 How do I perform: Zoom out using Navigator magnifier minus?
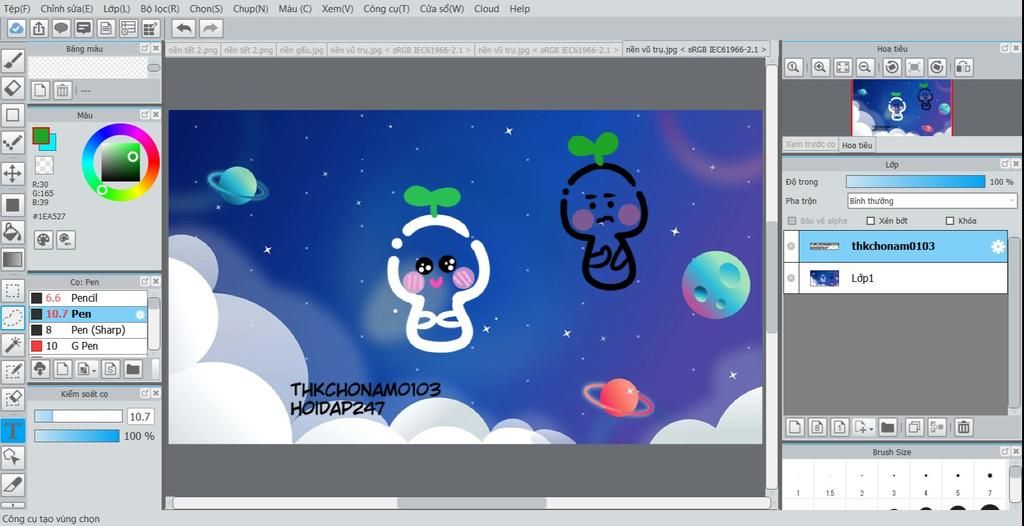(865, 67)
